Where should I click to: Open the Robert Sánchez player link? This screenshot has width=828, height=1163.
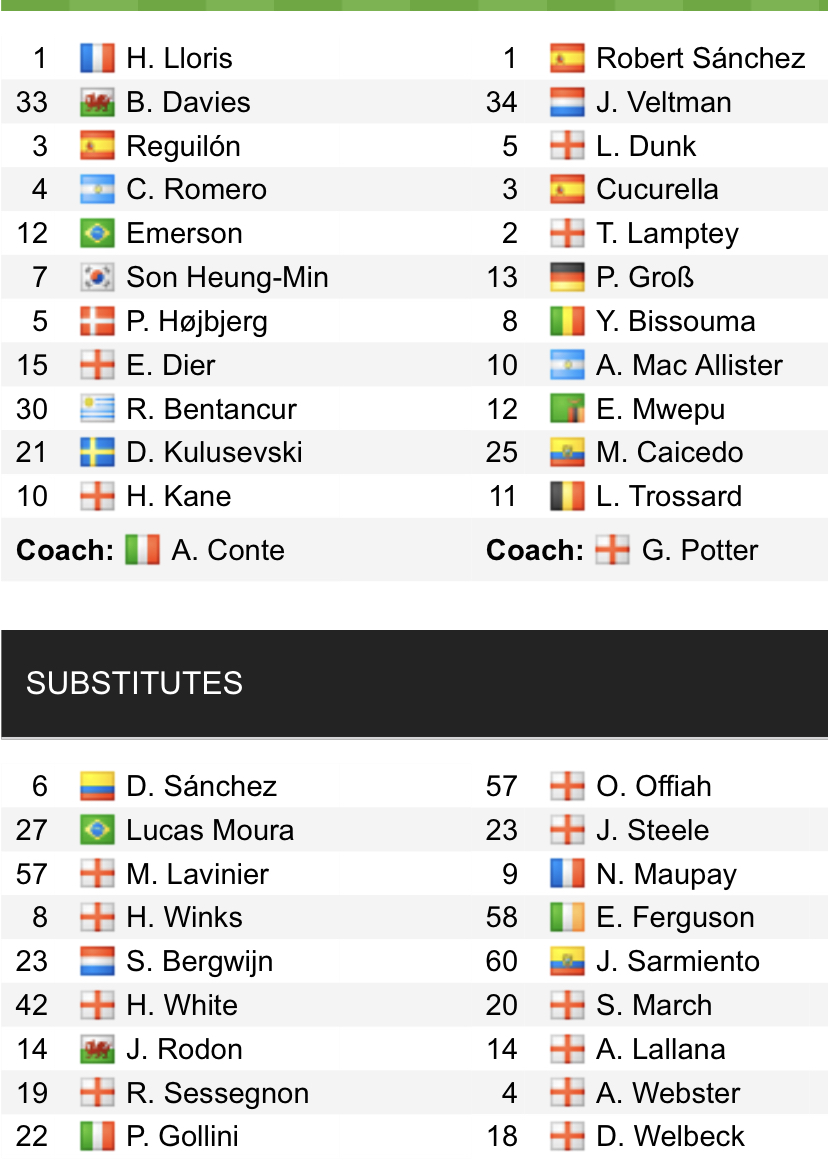pyautogui.click(x=700, y=58)
